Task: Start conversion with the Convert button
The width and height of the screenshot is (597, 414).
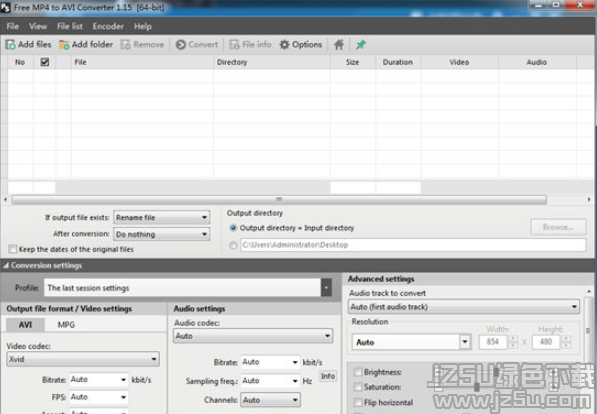Action: pyautogui.click(x=197, y=45)
